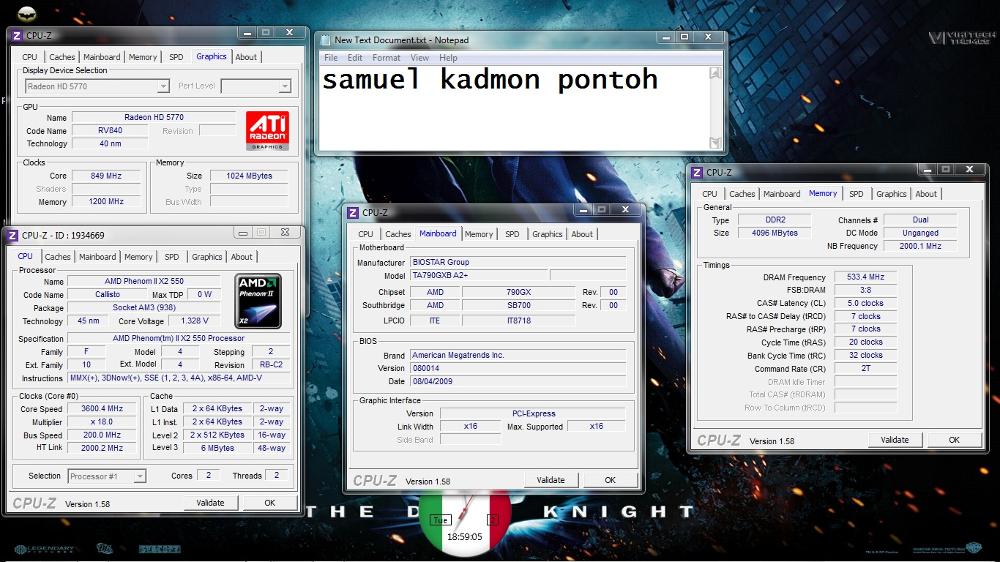Click memory Size value 4096 MBytes
The image size is (1000, 562).
(775, 233)
